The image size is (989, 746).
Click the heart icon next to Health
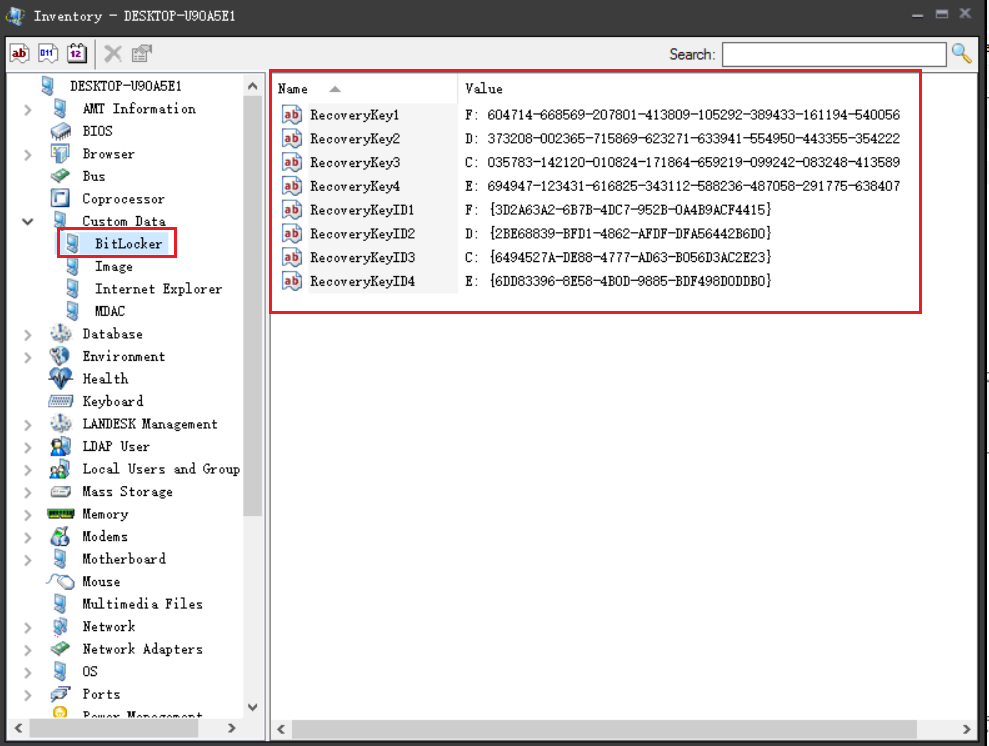click(x=61, y=379)
